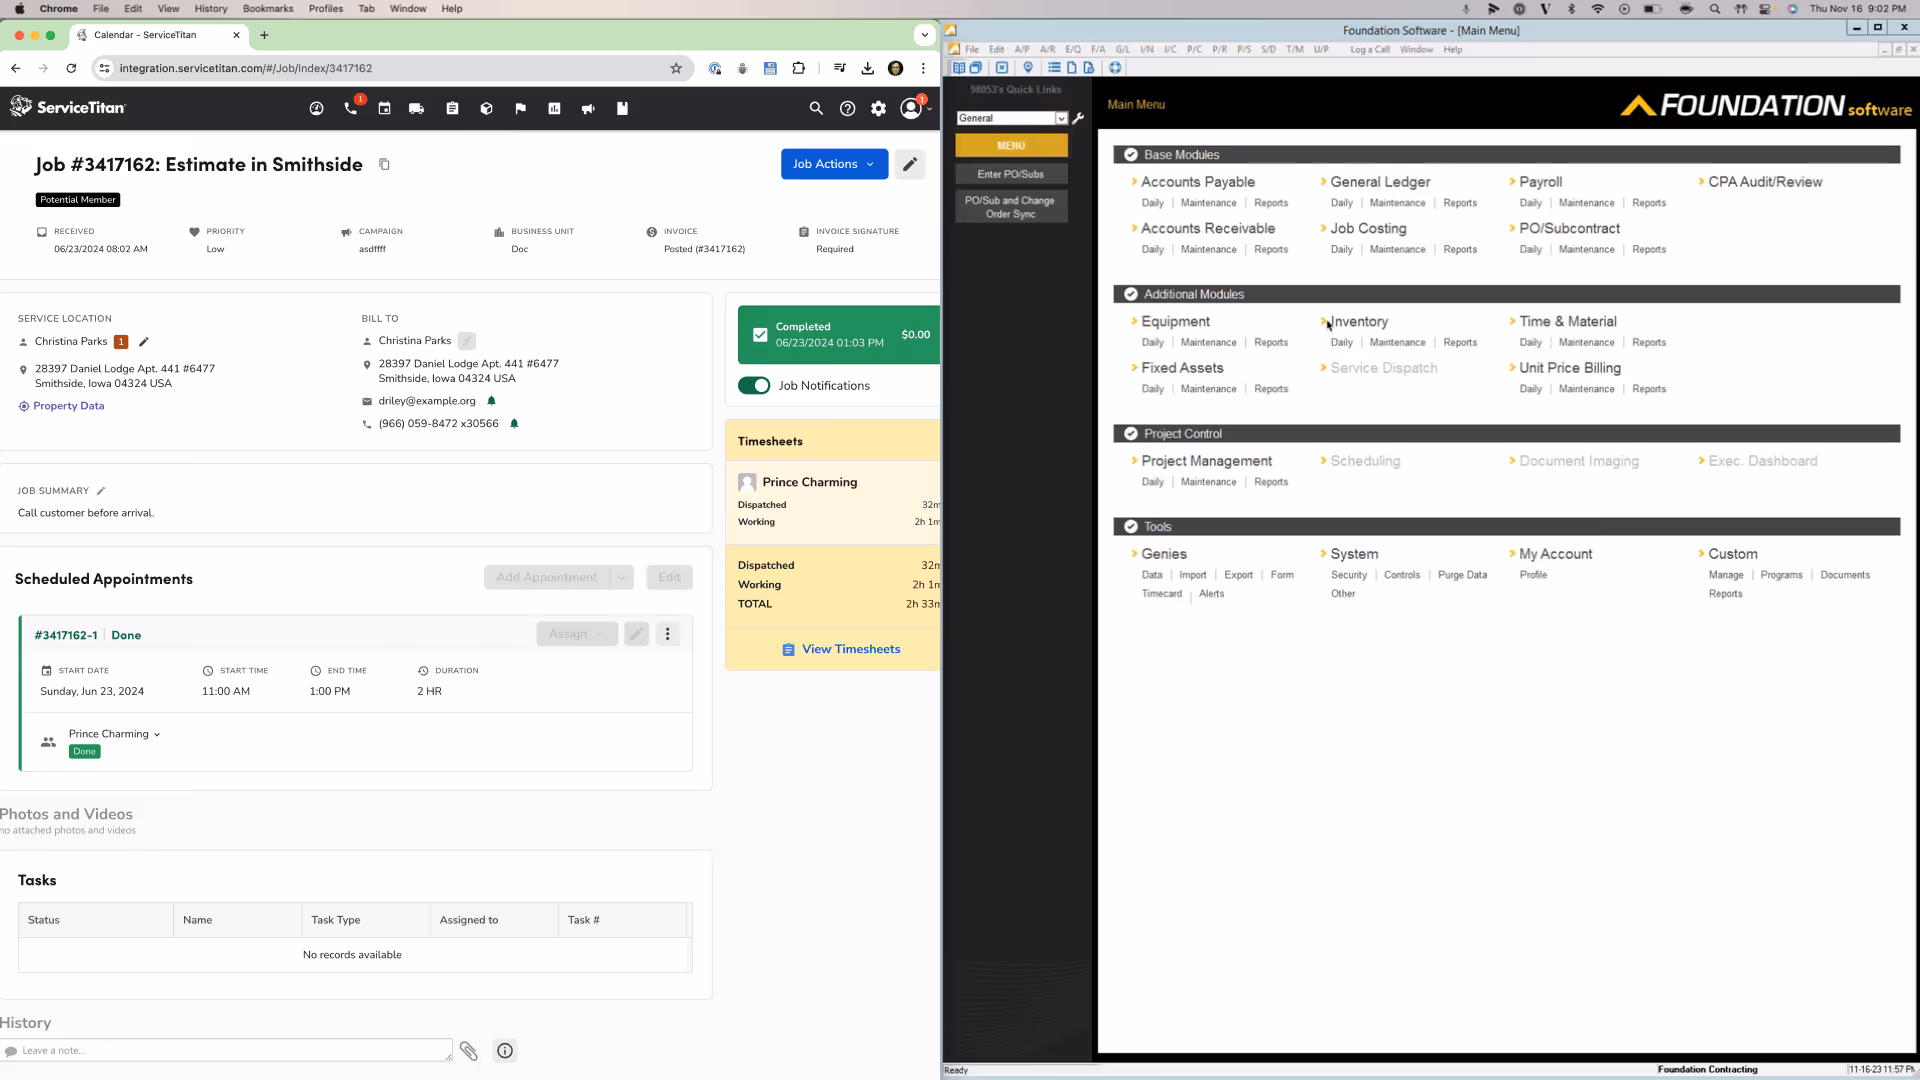Image resolution: width=1920 pixels, height=1080 pixels.
Task: Open the Add Appointment split arrow
Action: click(x=622, y=577)
